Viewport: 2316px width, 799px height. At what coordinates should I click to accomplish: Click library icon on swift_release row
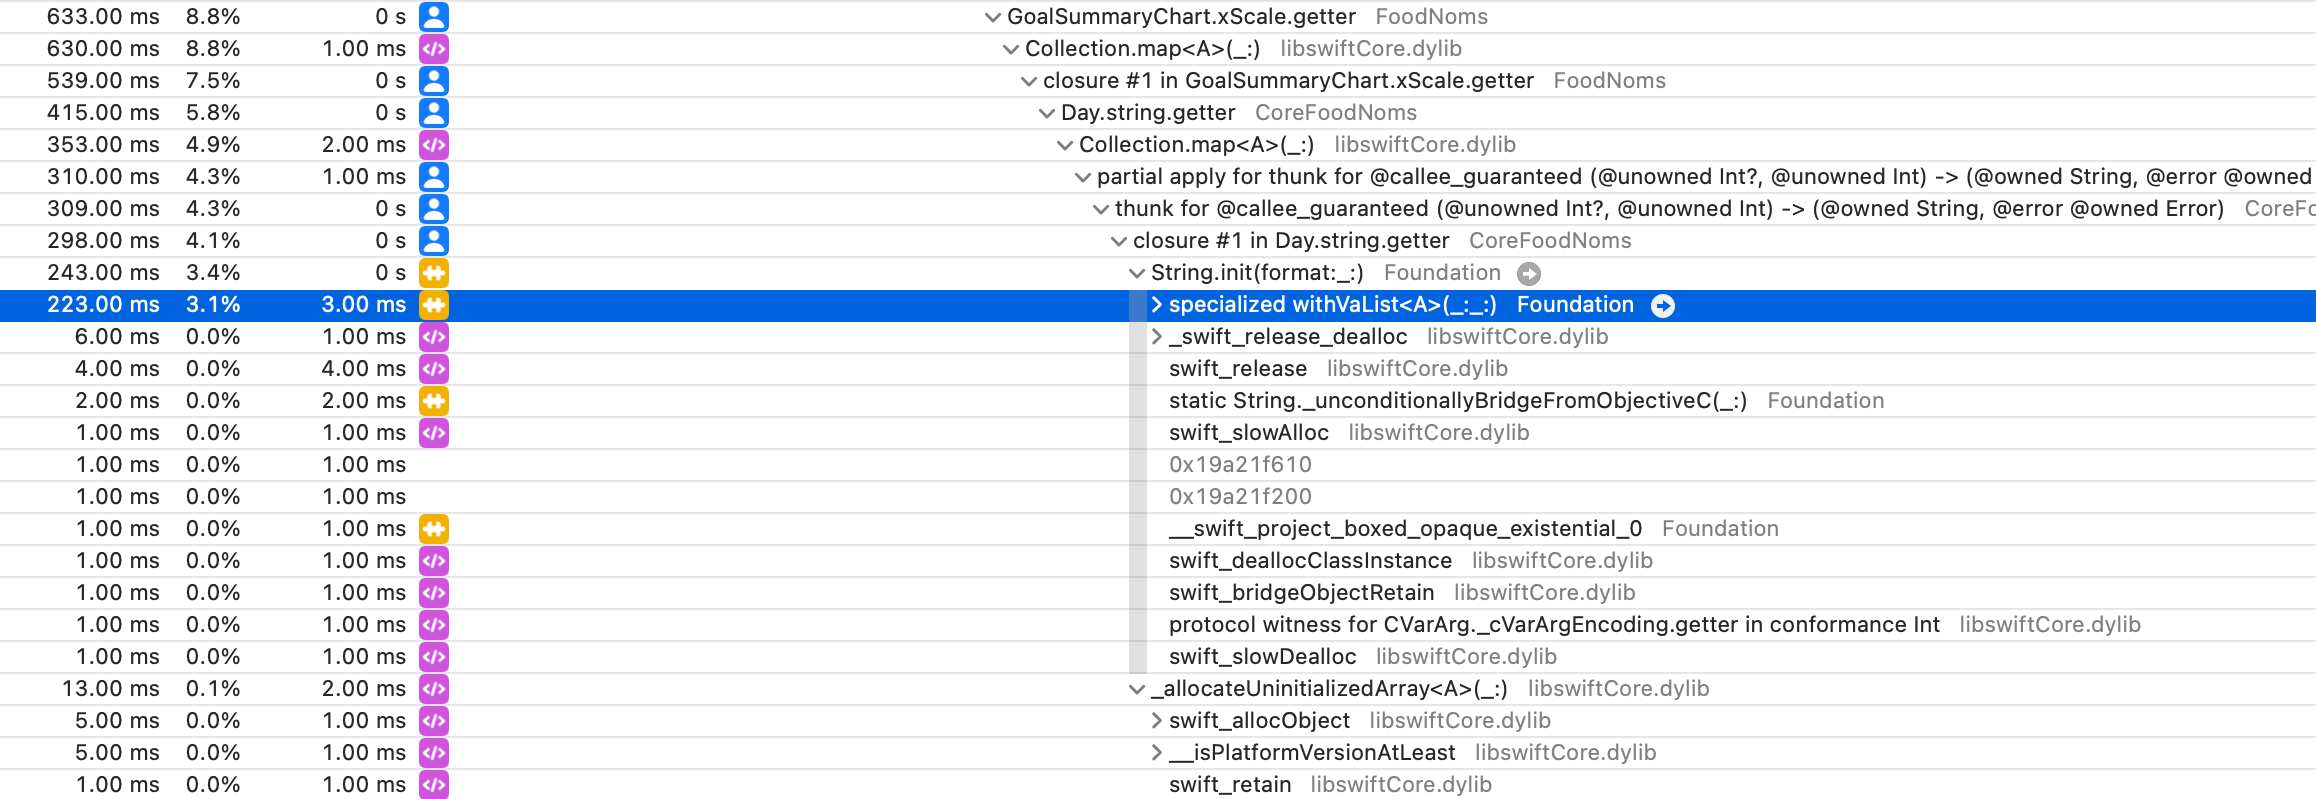point(434,369)
